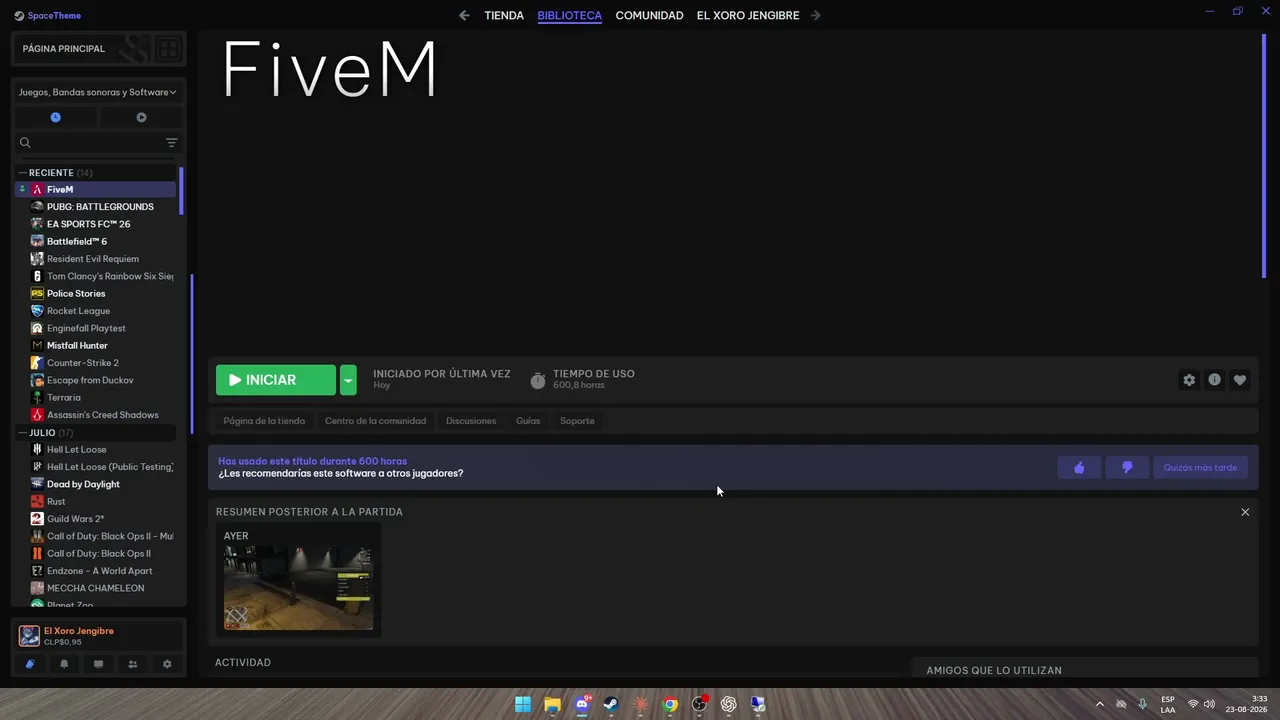Click the Rust game icon
Image resolution: width=1280 pixels, height=720 pixels.
coord(37,501)
